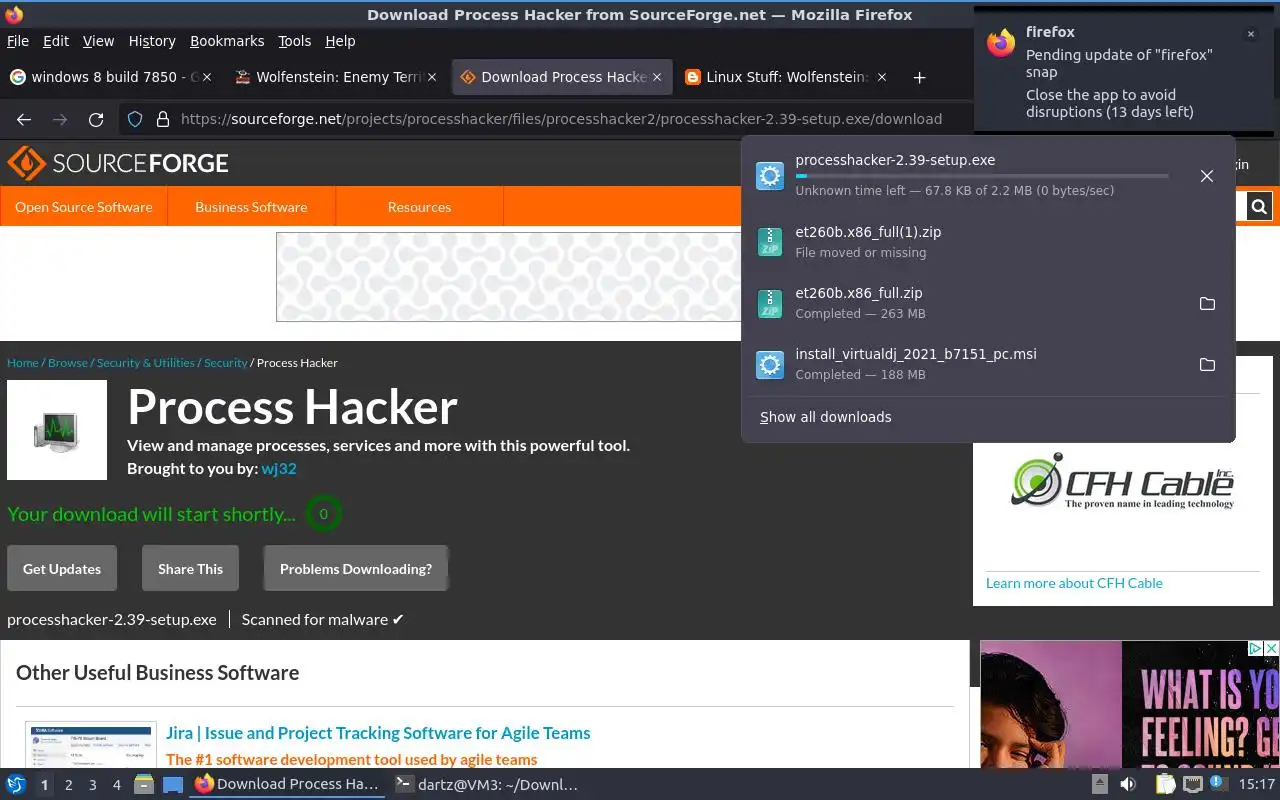Image resolution: width=1280 pixels, height=800 pixels.
Task: Click the et260b.x86_full.zip archive icon
Action: tap(770, 303)
